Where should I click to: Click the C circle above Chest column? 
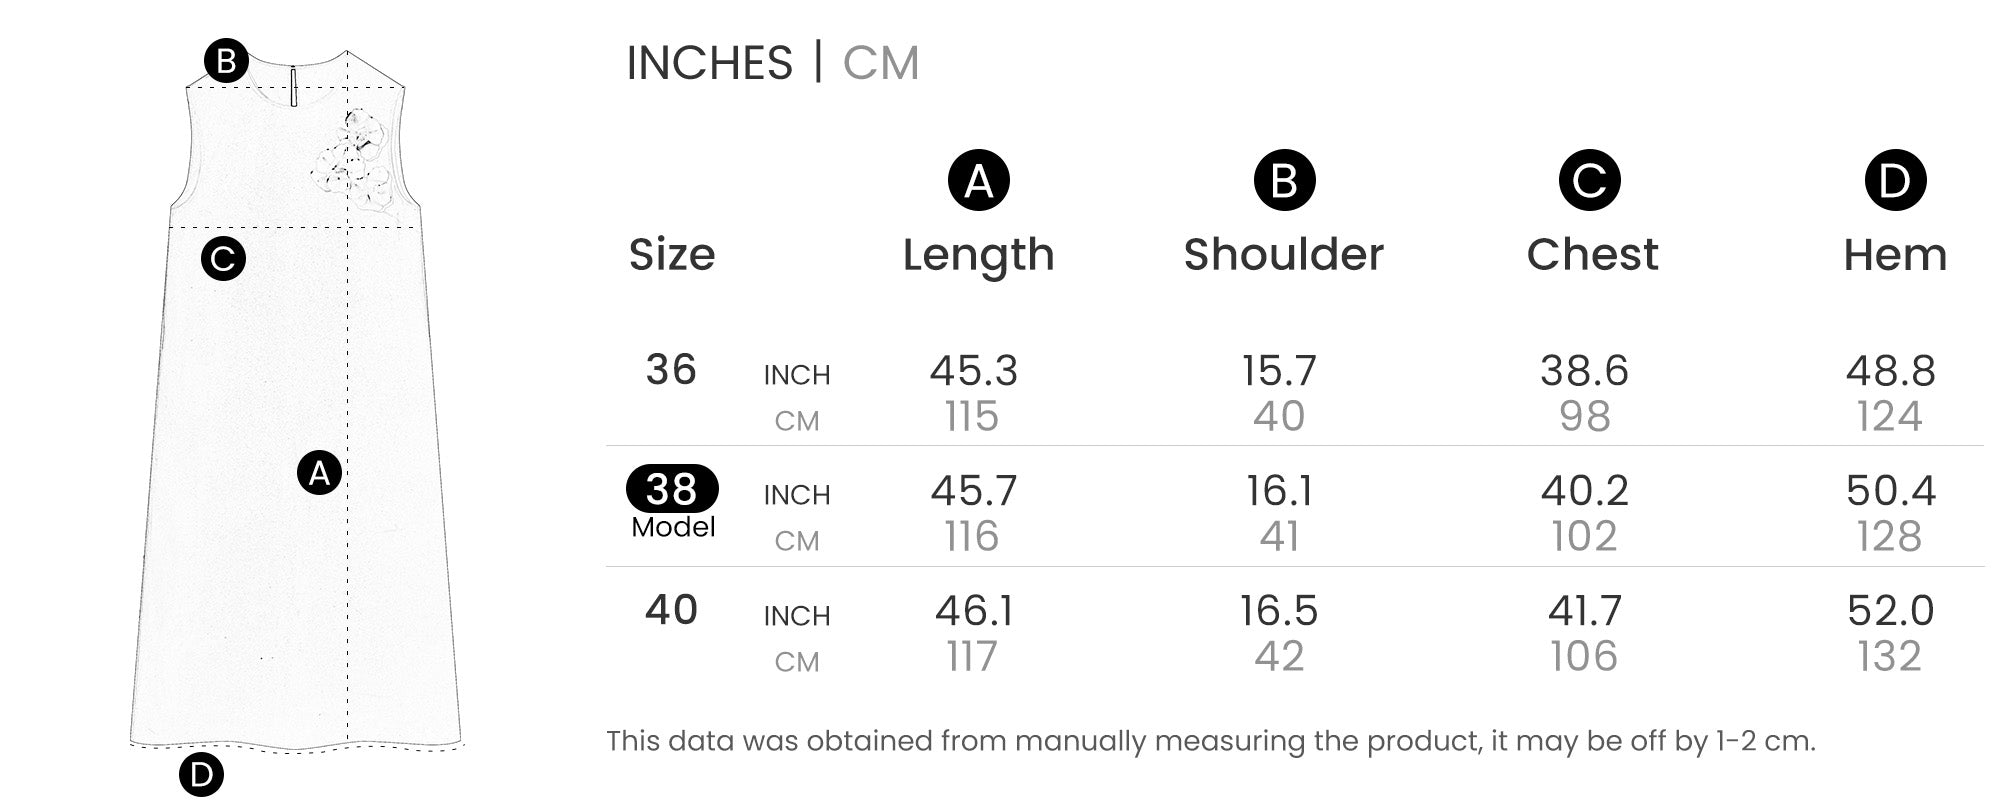pos(1590,180)
